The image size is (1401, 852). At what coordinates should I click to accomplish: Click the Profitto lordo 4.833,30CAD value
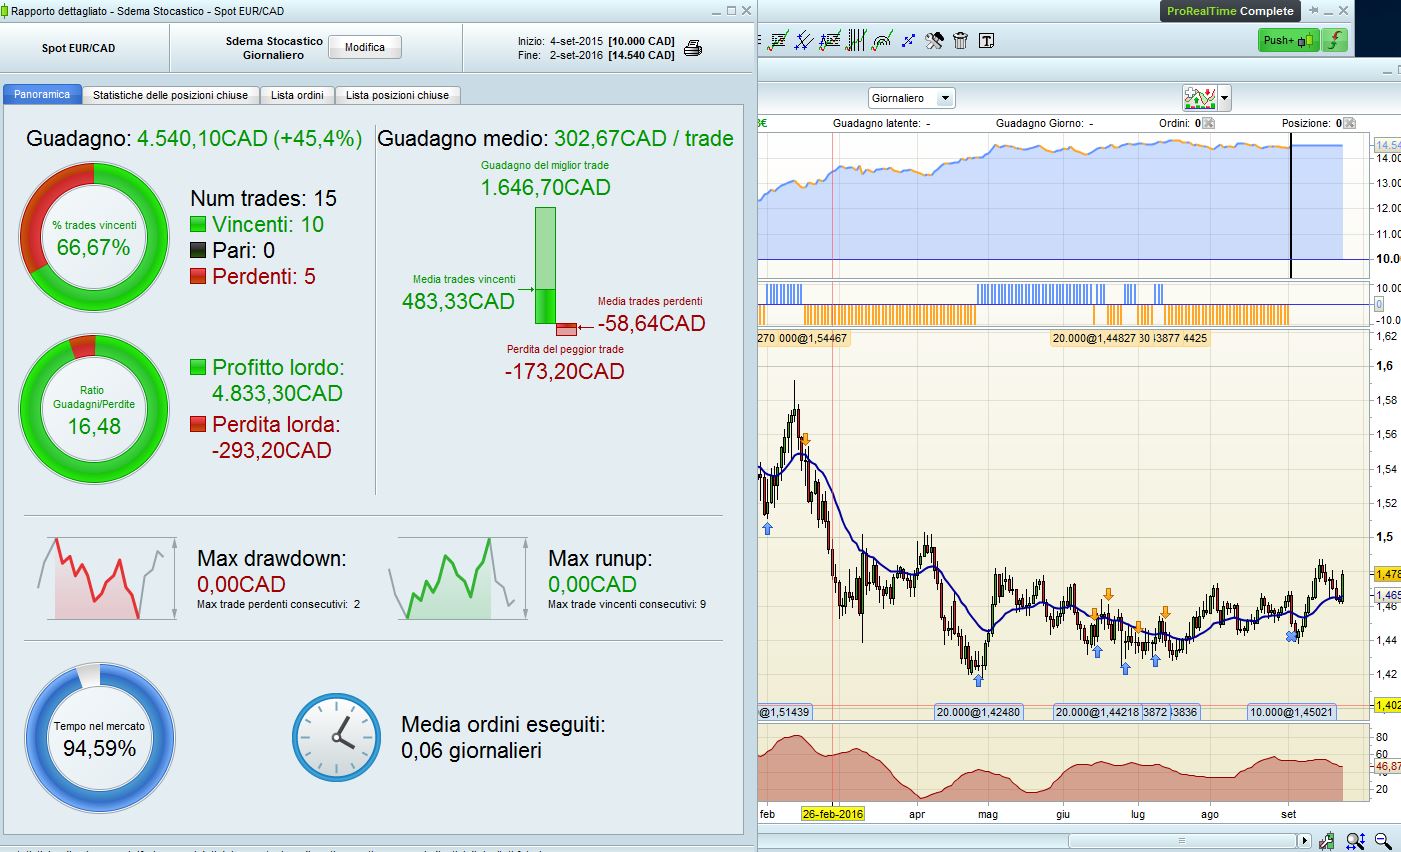pos(278,394)
